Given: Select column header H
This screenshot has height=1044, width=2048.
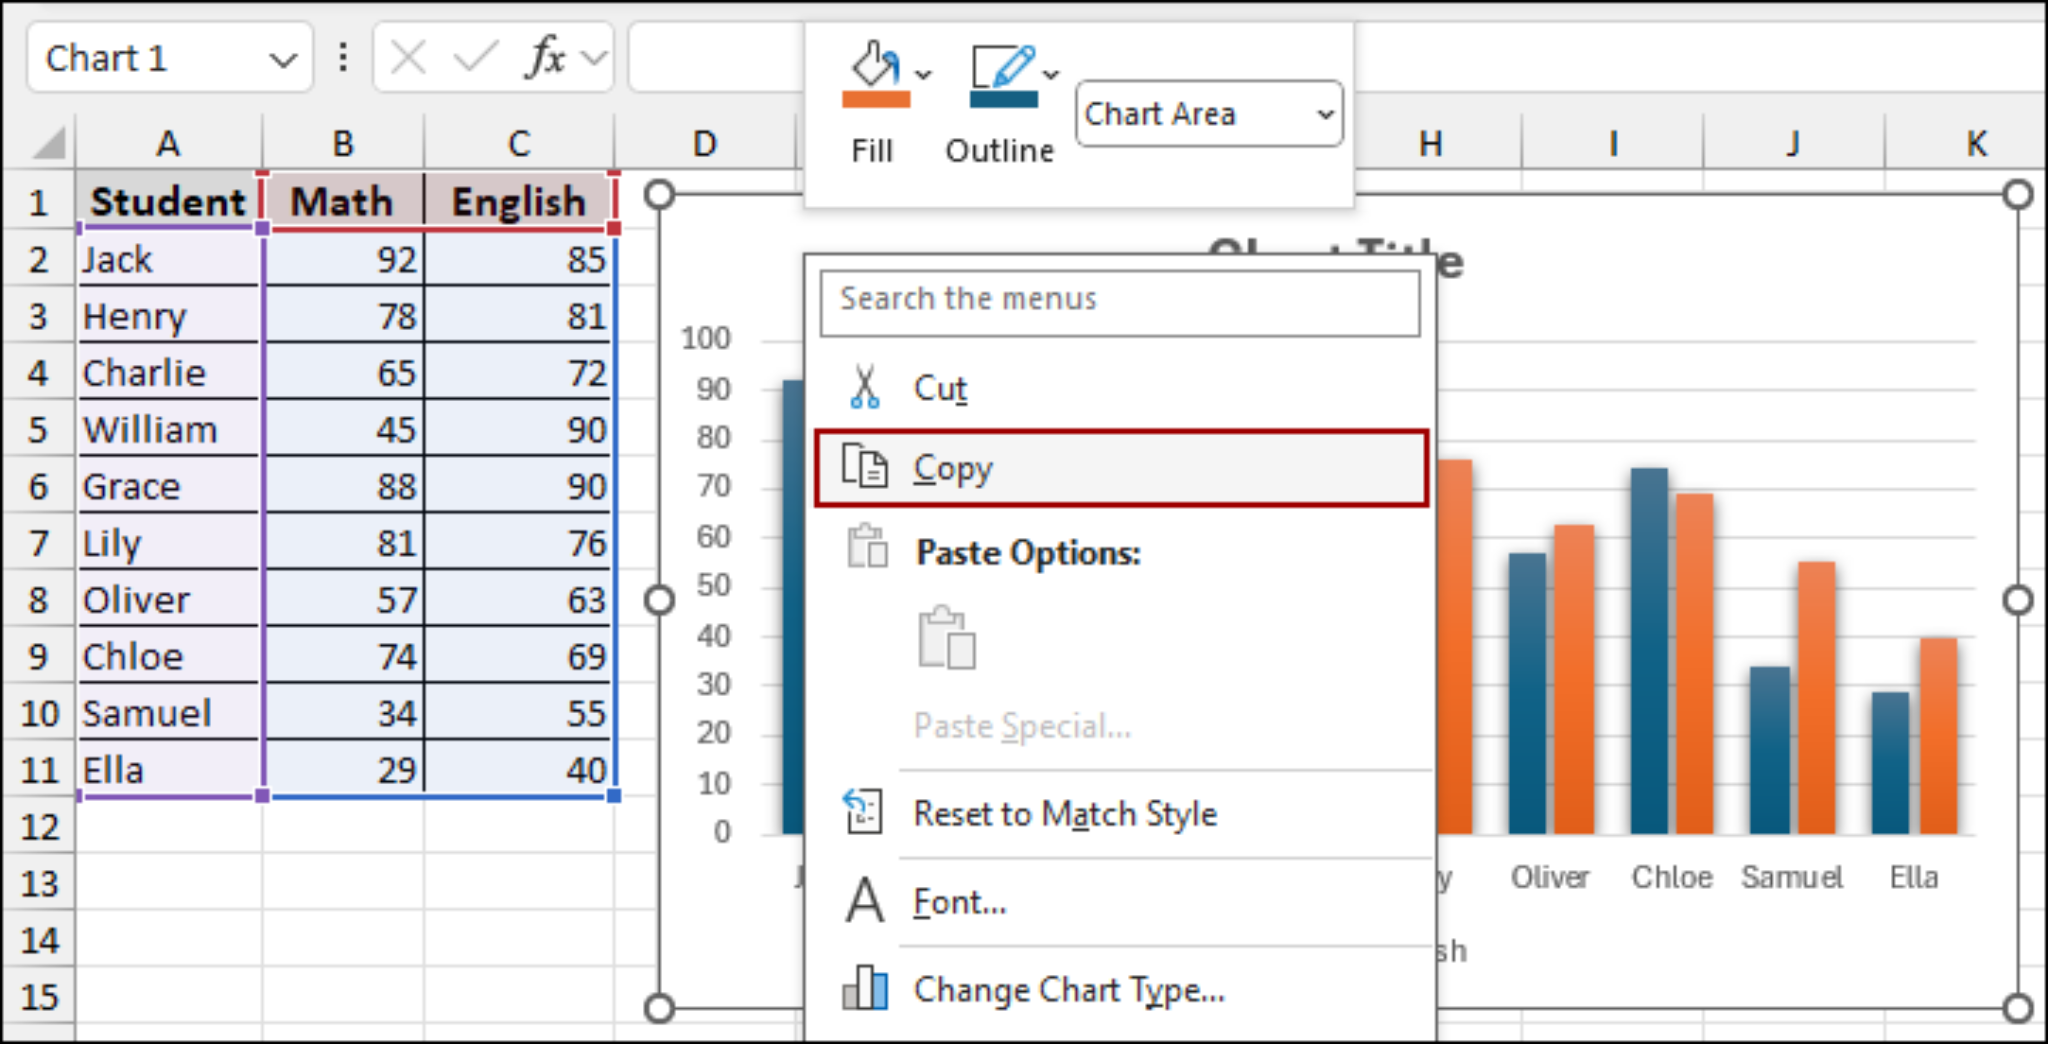Looking at the screenshot, I should tap(1430, 144).
